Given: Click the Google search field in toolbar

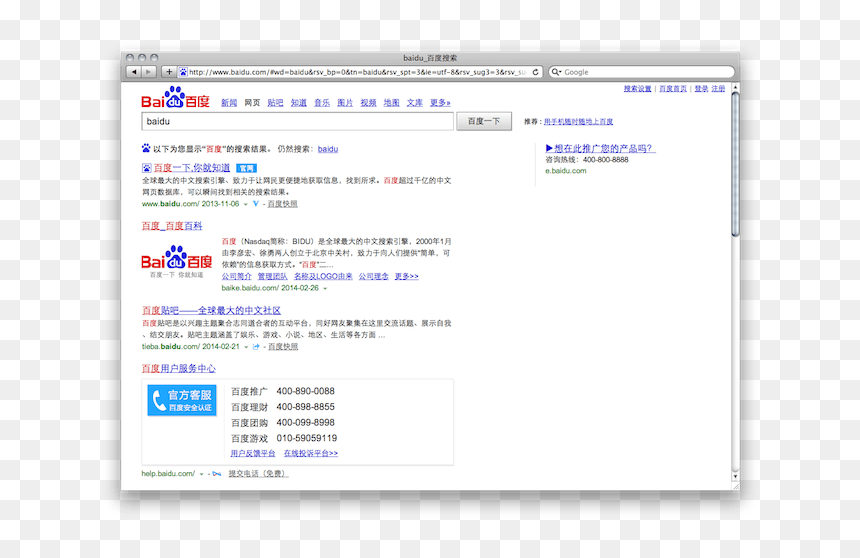Looking at the screenshot, I should point(642,72).
